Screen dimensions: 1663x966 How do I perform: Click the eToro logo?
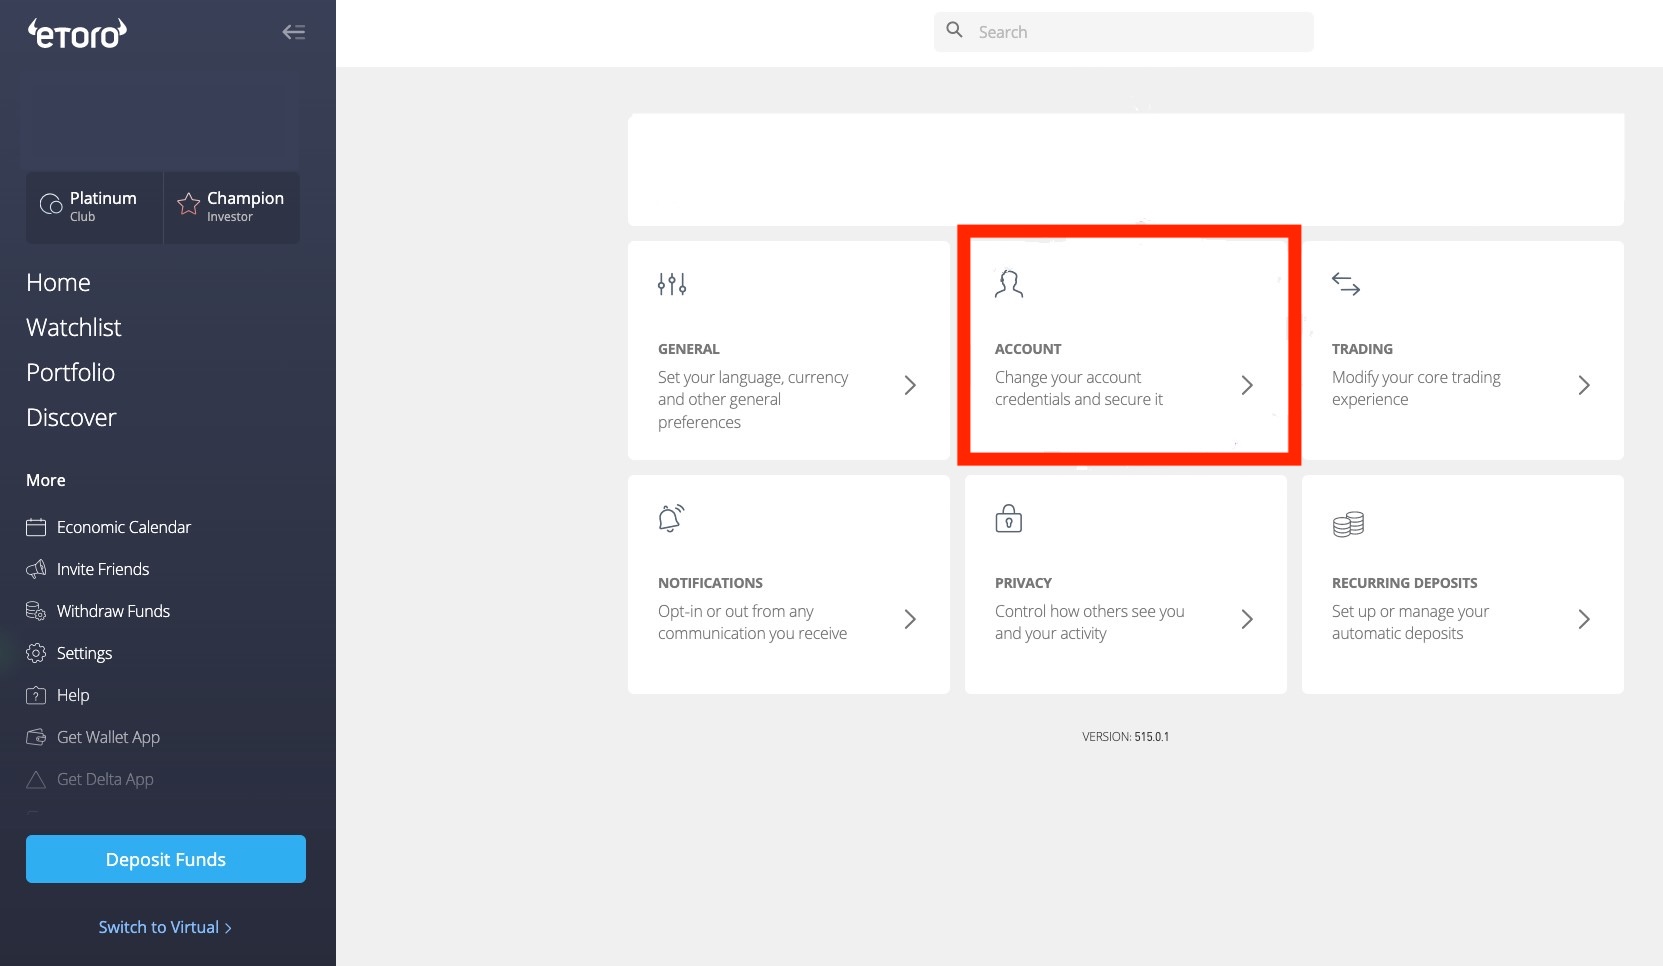tap(77, 34)
